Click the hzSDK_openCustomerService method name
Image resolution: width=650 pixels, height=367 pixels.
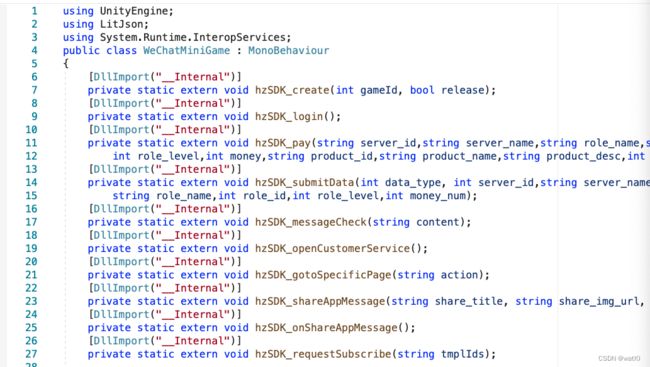pos(332,249)
